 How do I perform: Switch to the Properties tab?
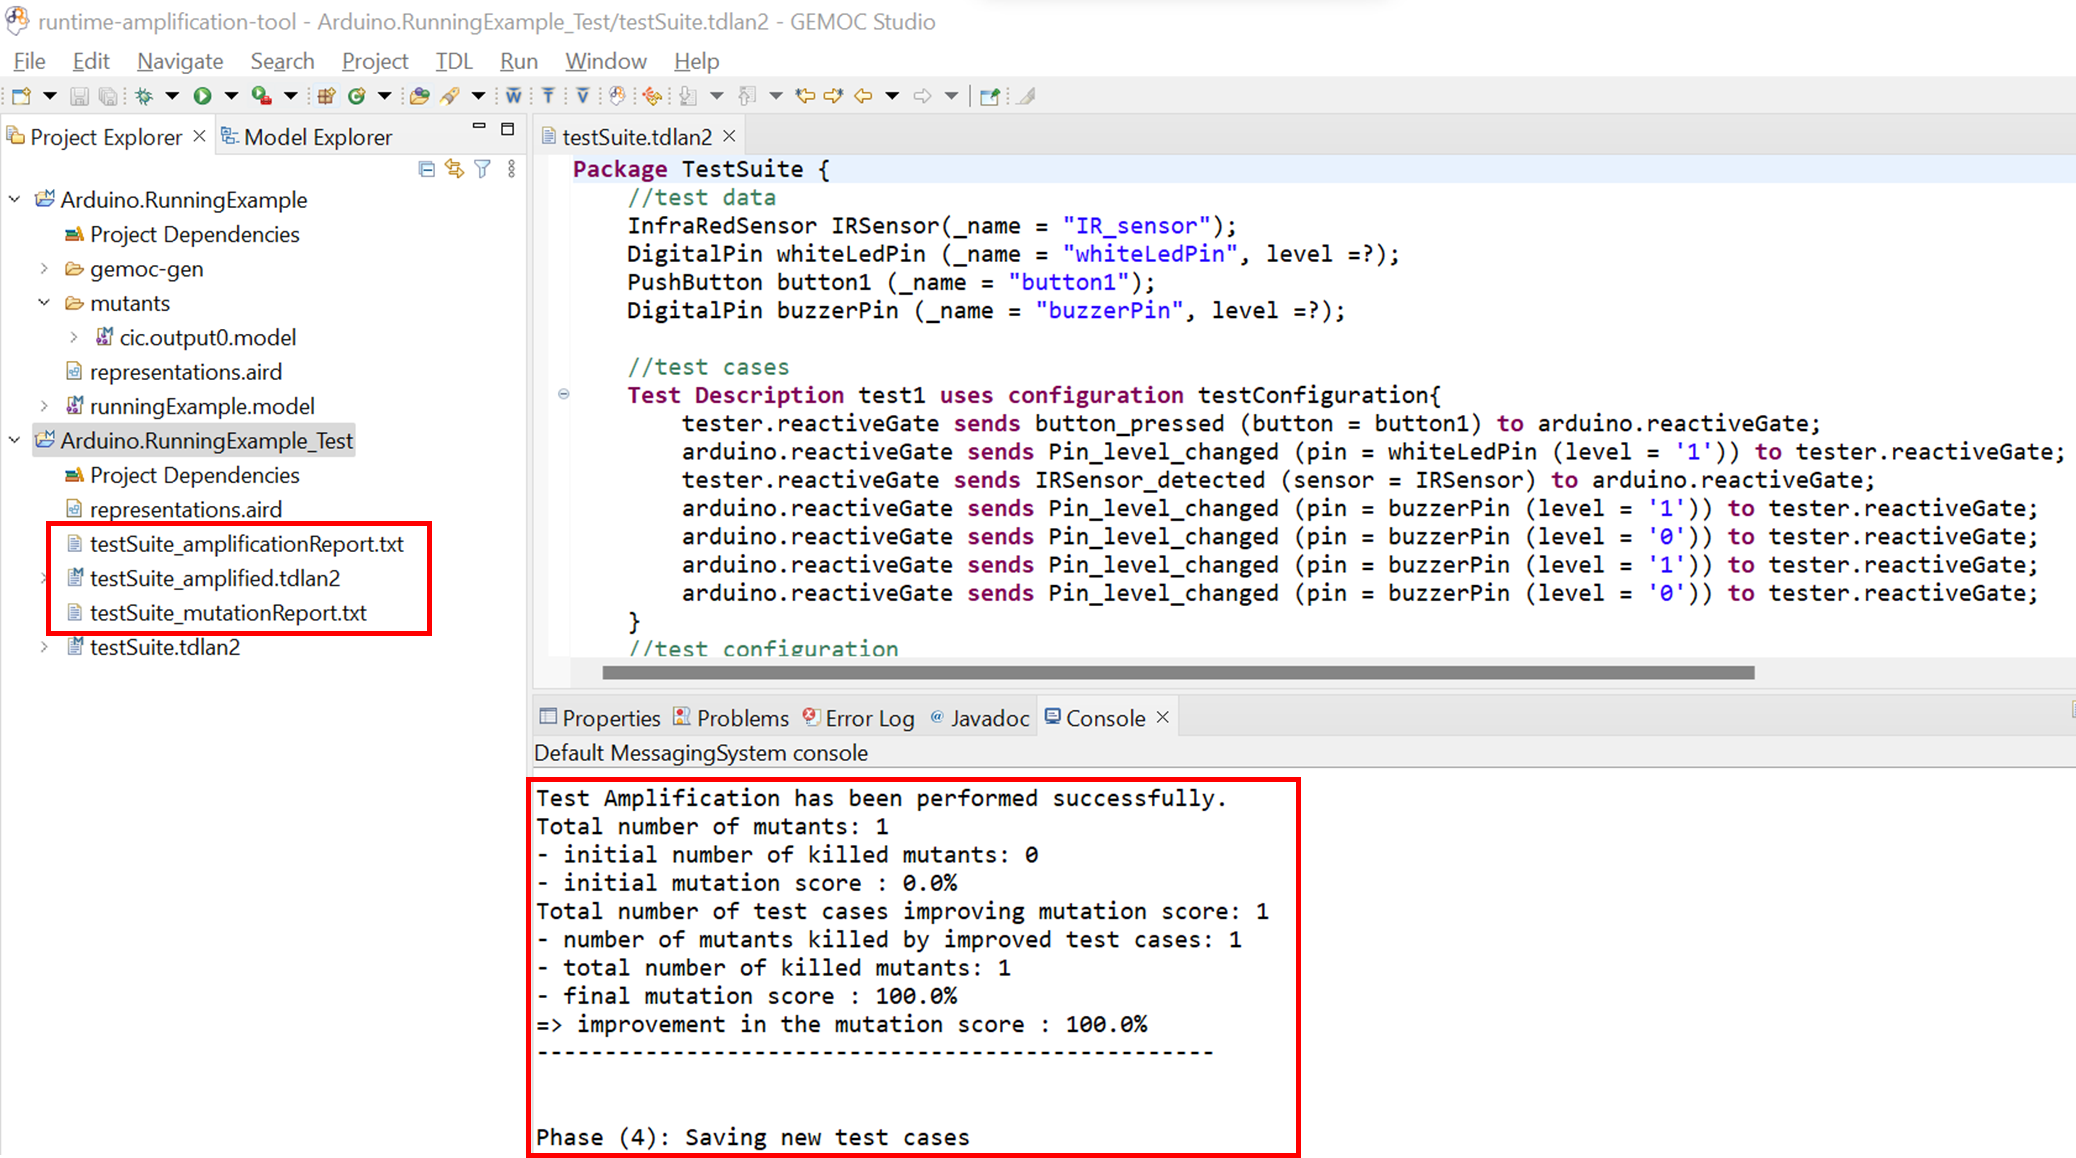[x=600, y=718]
